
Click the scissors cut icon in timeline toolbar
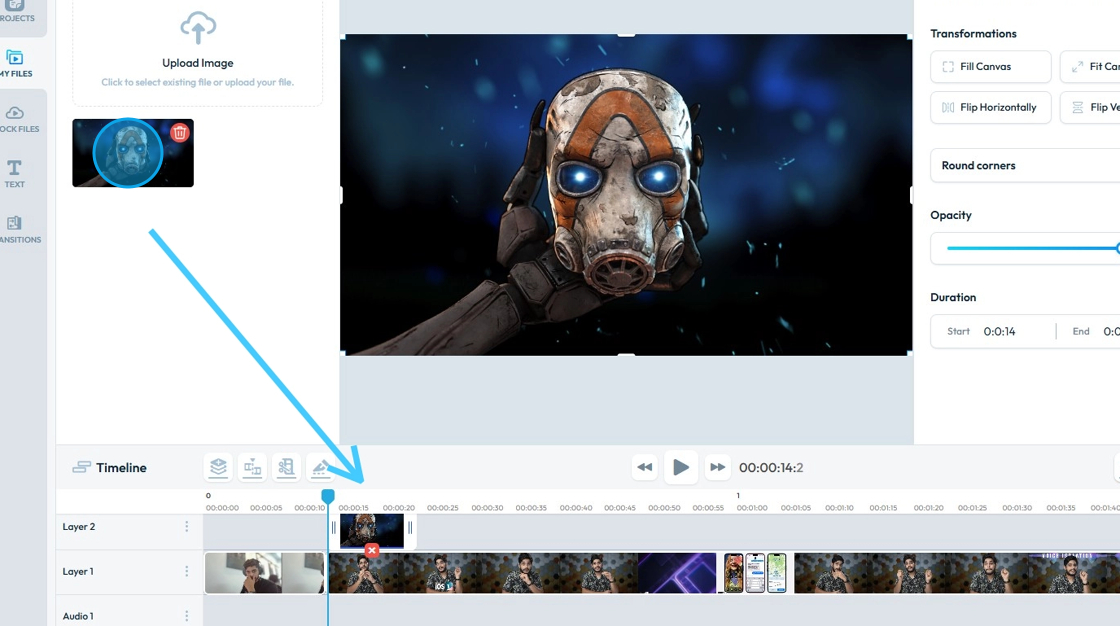[286, 467]
